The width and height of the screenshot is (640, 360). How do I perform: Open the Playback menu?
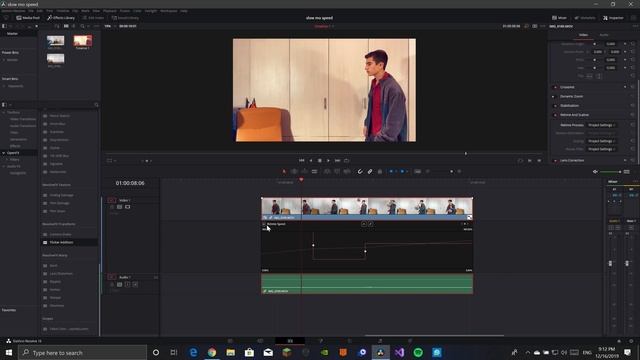109,11
